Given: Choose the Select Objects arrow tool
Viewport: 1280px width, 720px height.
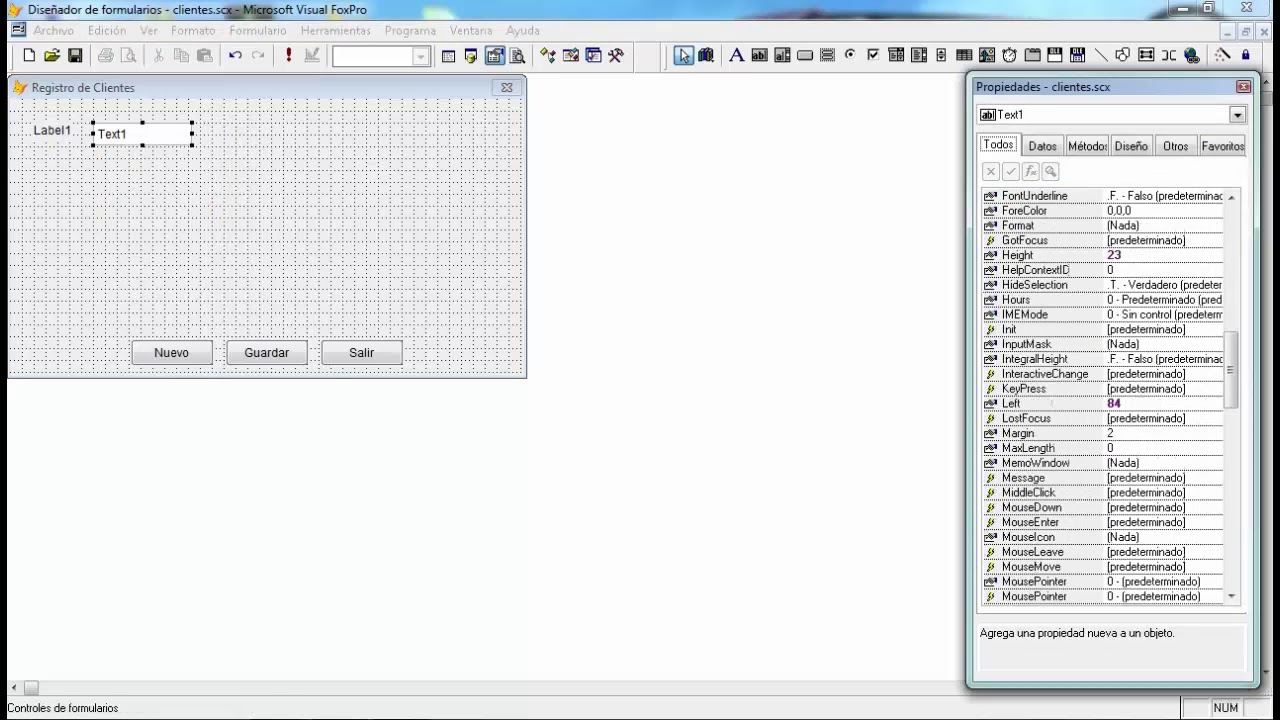Looking at the screenshot, I should coord(683,56).
